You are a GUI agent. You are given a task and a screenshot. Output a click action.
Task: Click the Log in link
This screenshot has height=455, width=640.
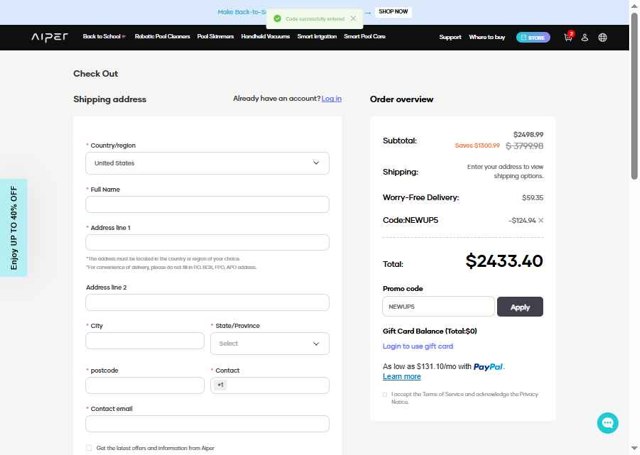331,99
